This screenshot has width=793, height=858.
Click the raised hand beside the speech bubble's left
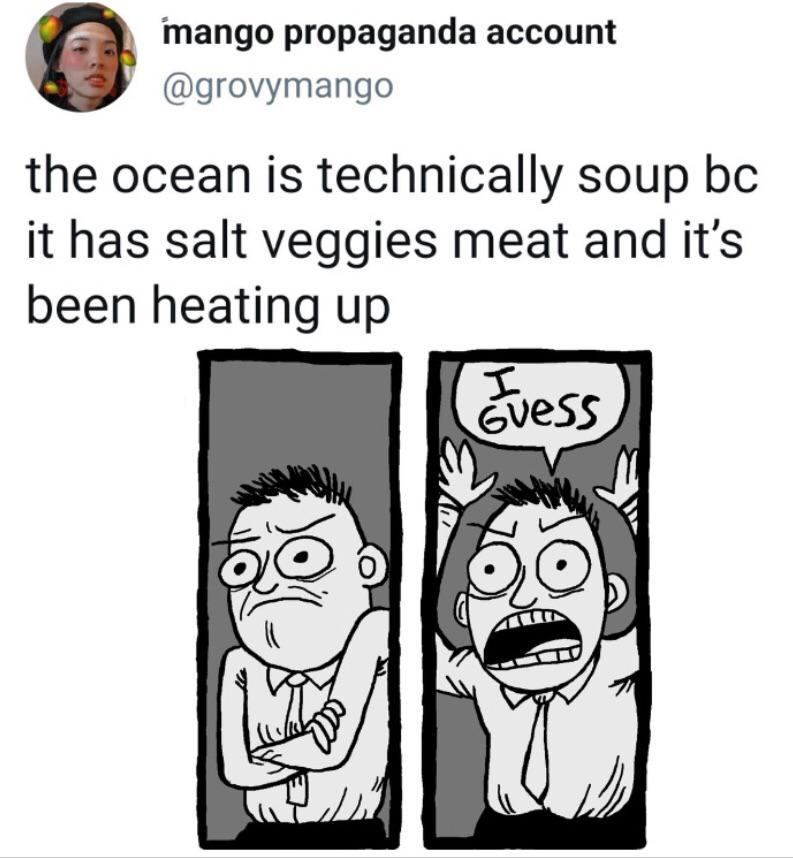[x=461, y=469]
